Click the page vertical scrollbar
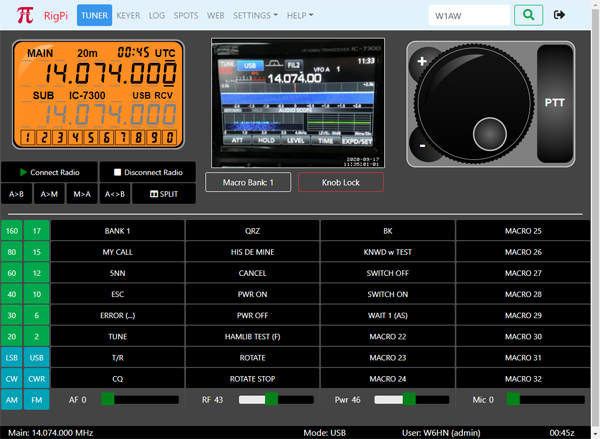The image size is (600, 439). tap(595, 219)
